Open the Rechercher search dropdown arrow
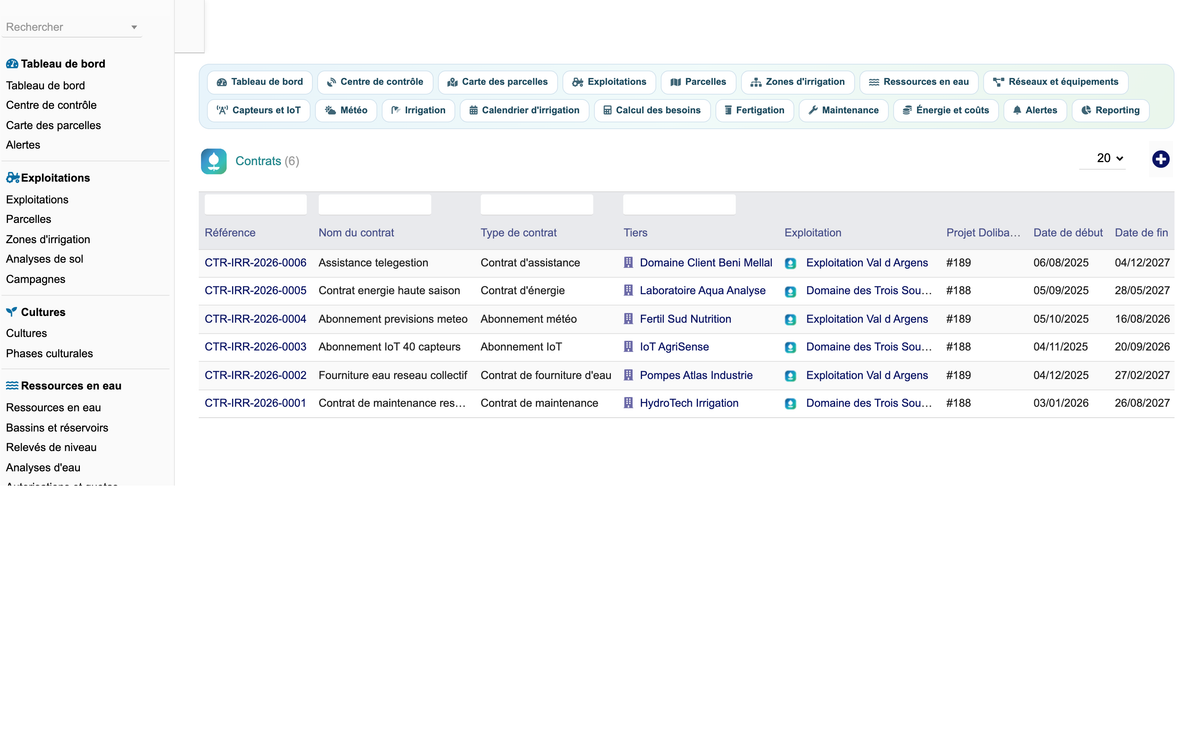 coord(134,27)
